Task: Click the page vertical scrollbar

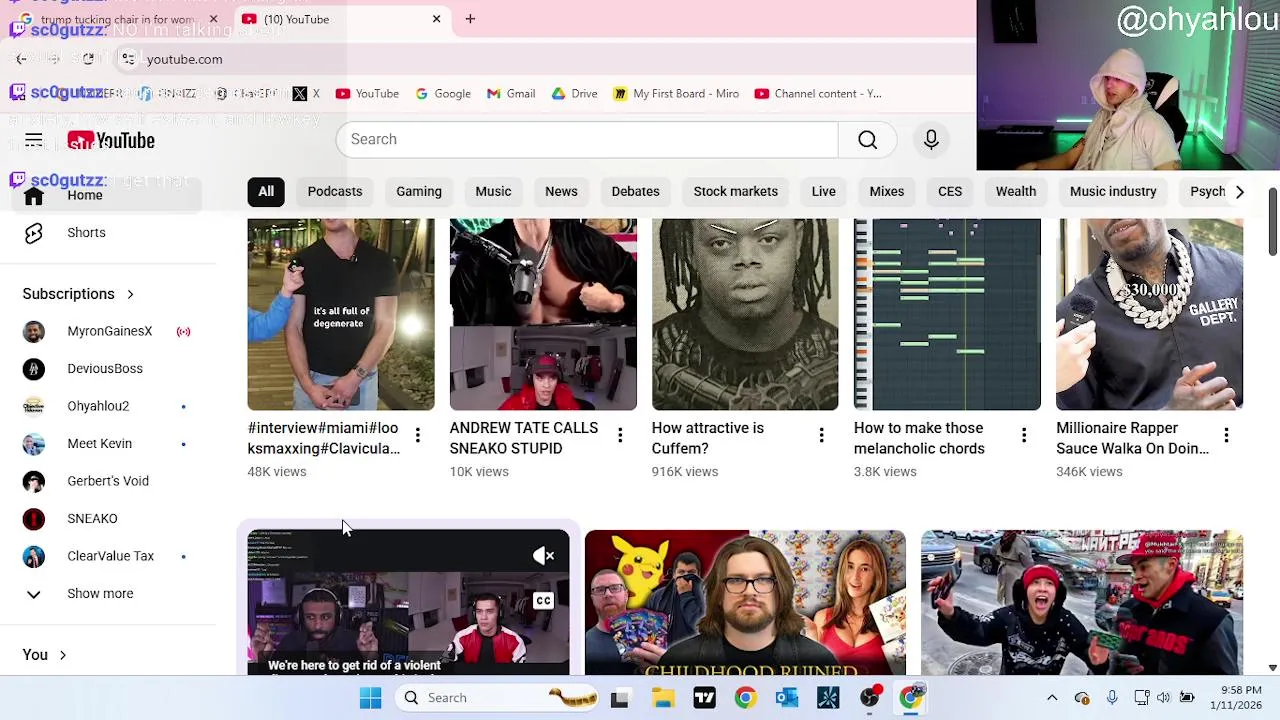Action: pyautogui.click(x=1272, y=220)
